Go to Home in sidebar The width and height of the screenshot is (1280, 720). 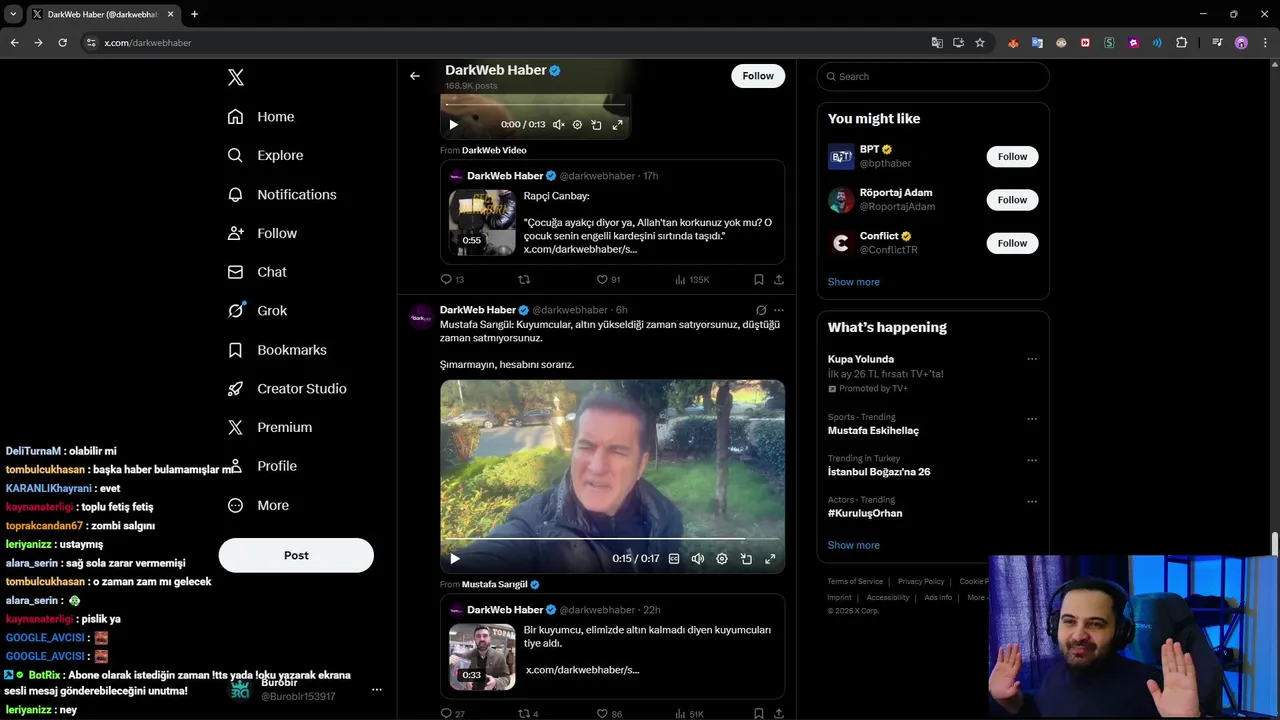261,117
